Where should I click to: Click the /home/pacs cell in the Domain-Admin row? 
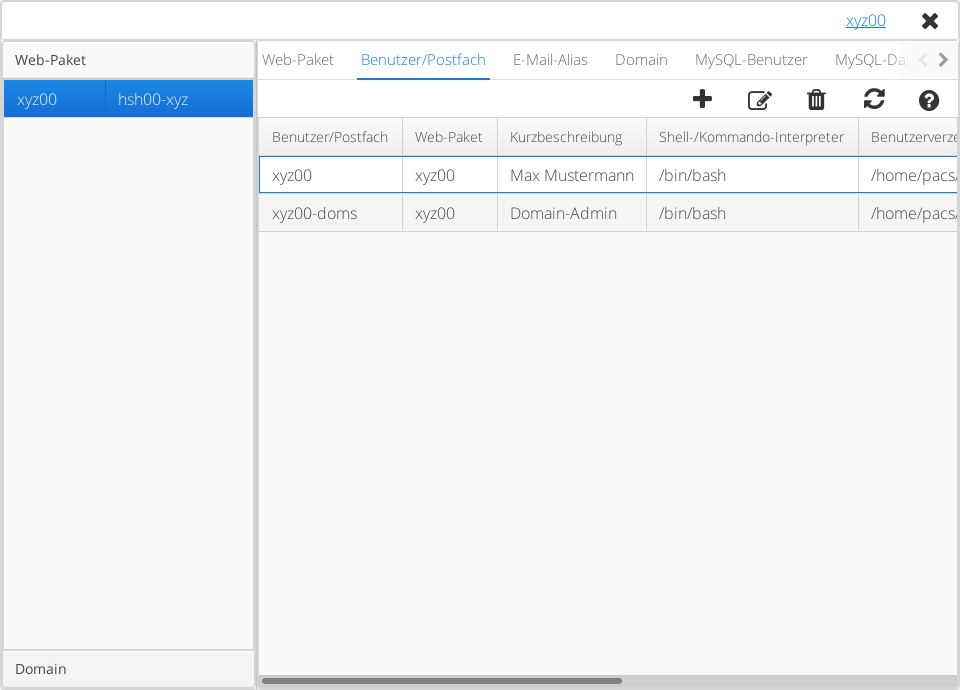click(908, 213)
